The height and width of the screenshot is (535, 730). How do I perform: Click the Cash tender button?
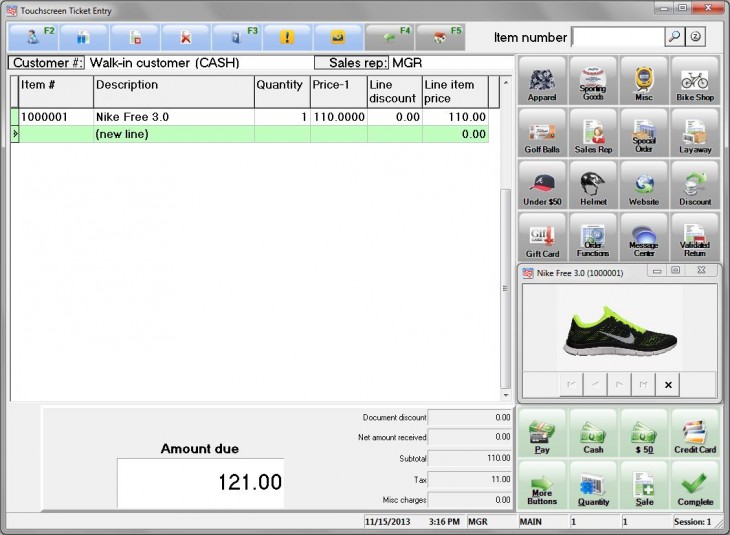(593, 433)
